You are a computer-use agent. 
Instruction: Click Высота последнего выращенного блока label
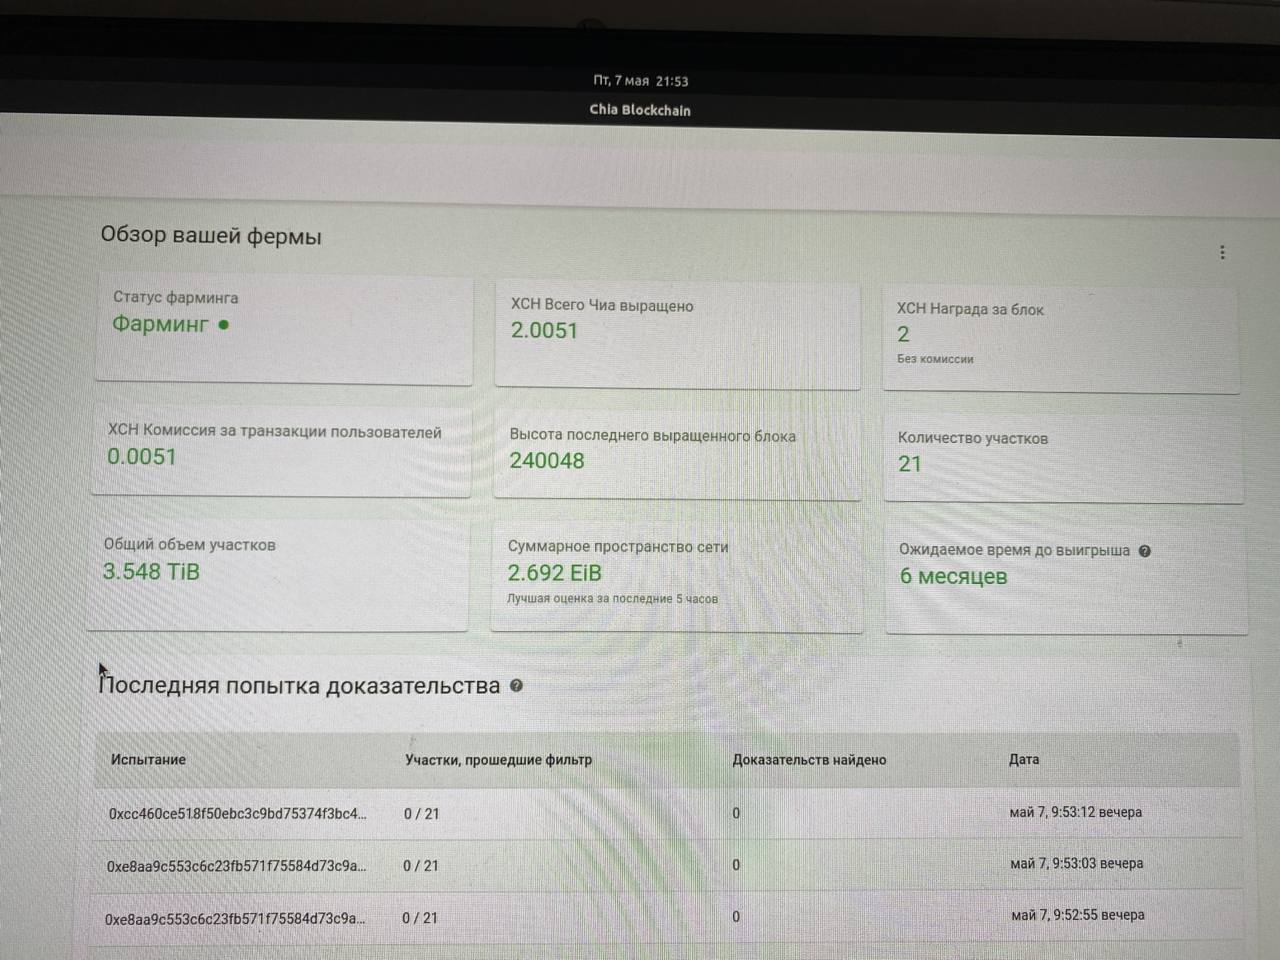tap(653, 436)
